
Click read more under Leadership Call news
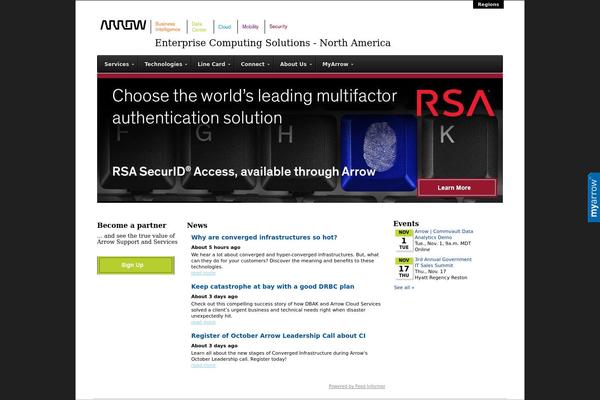(x=203, y=365)
